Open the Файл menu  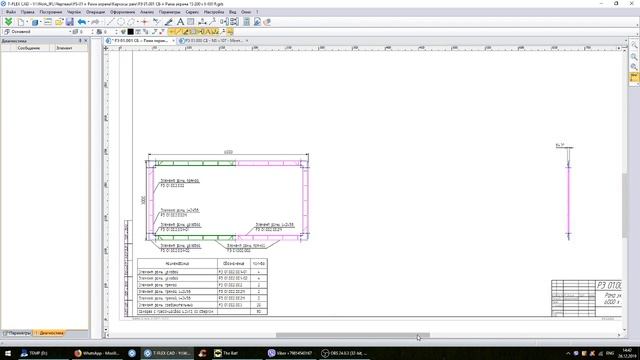[11, 12]
